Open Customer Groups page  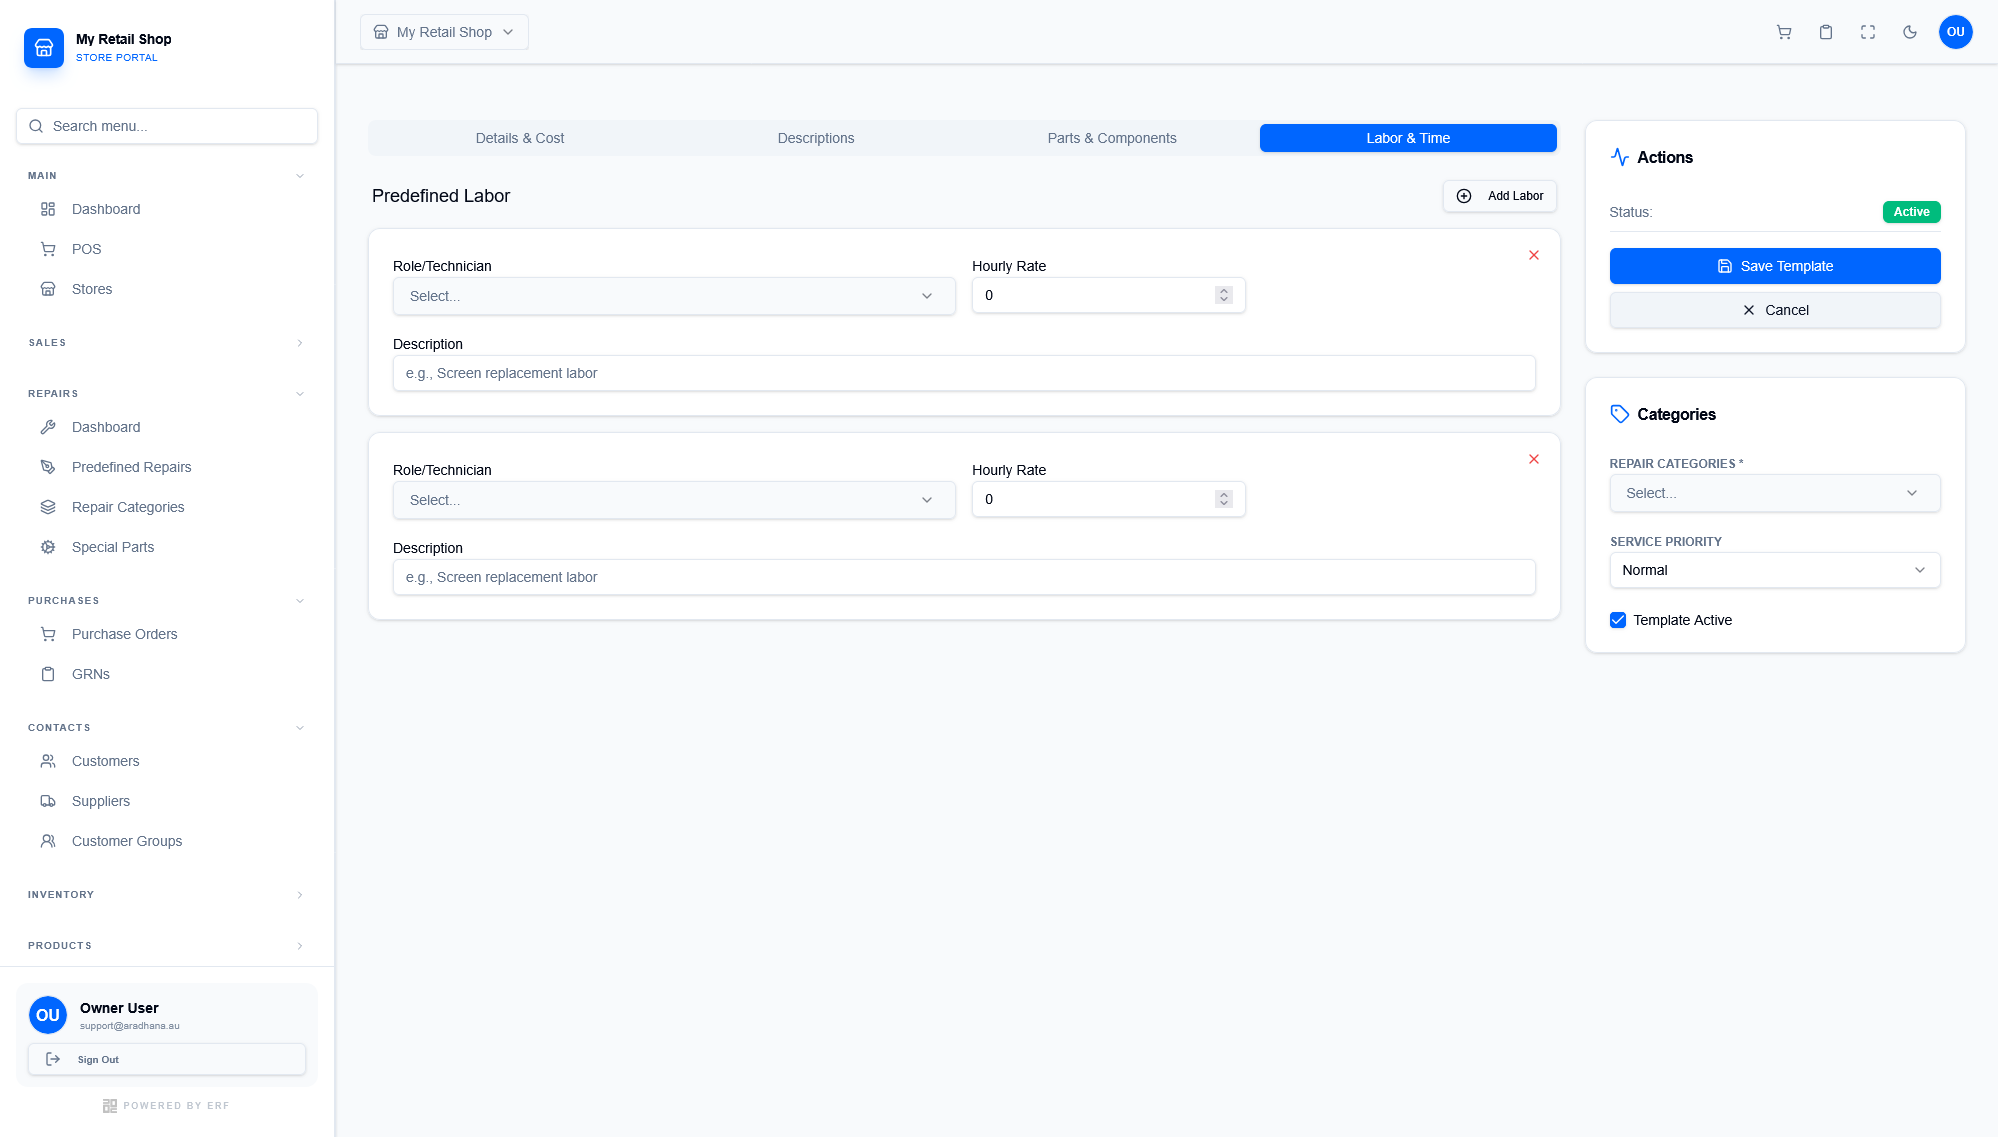tap(167, 841)
